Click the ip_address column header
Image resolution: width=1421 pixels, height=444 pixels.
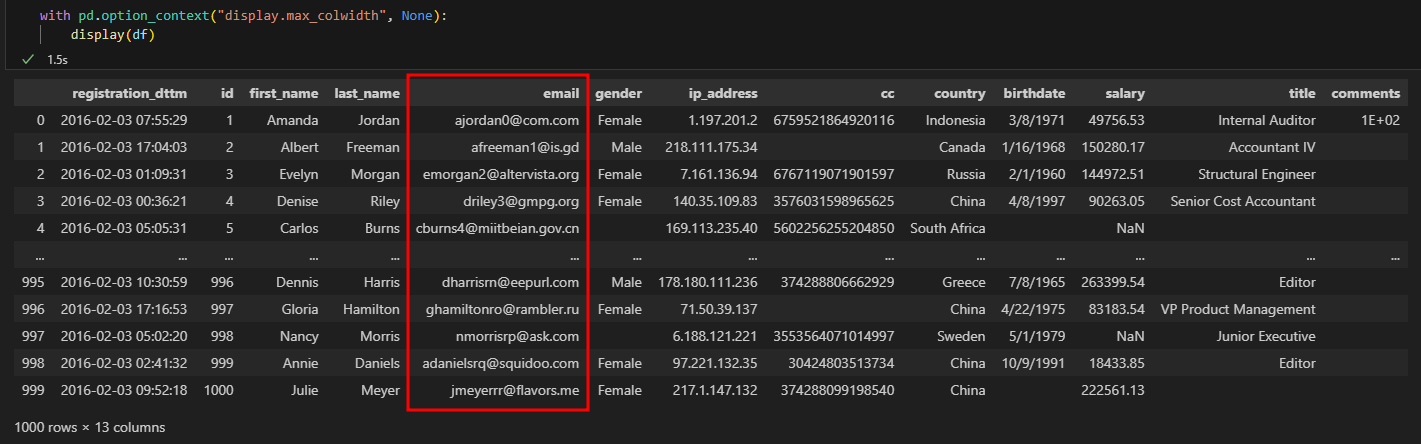pos(723,93)
